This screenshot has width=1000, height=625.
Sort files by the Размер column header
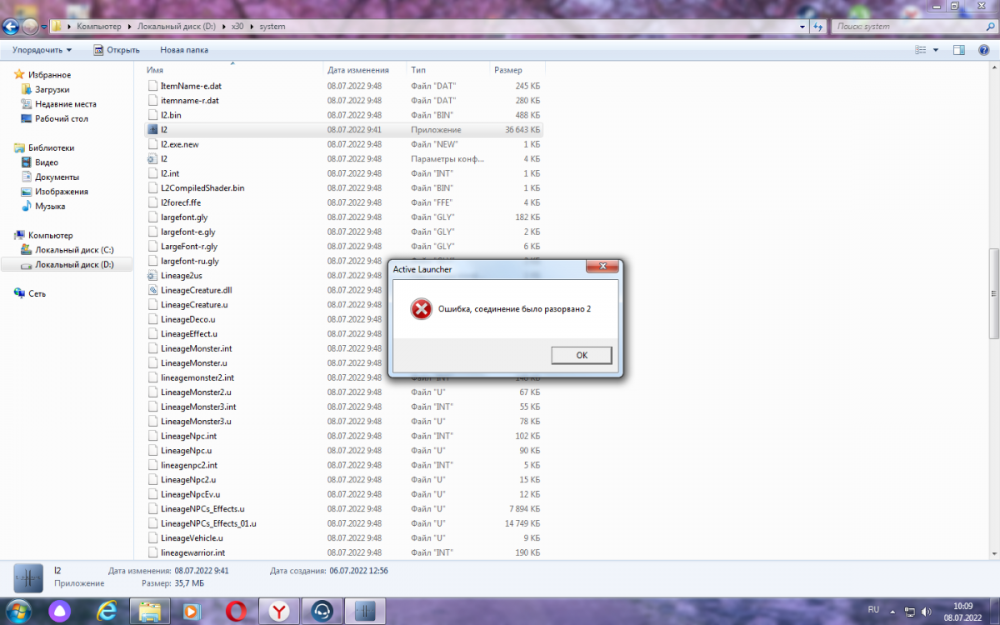[x=506, y=70]
